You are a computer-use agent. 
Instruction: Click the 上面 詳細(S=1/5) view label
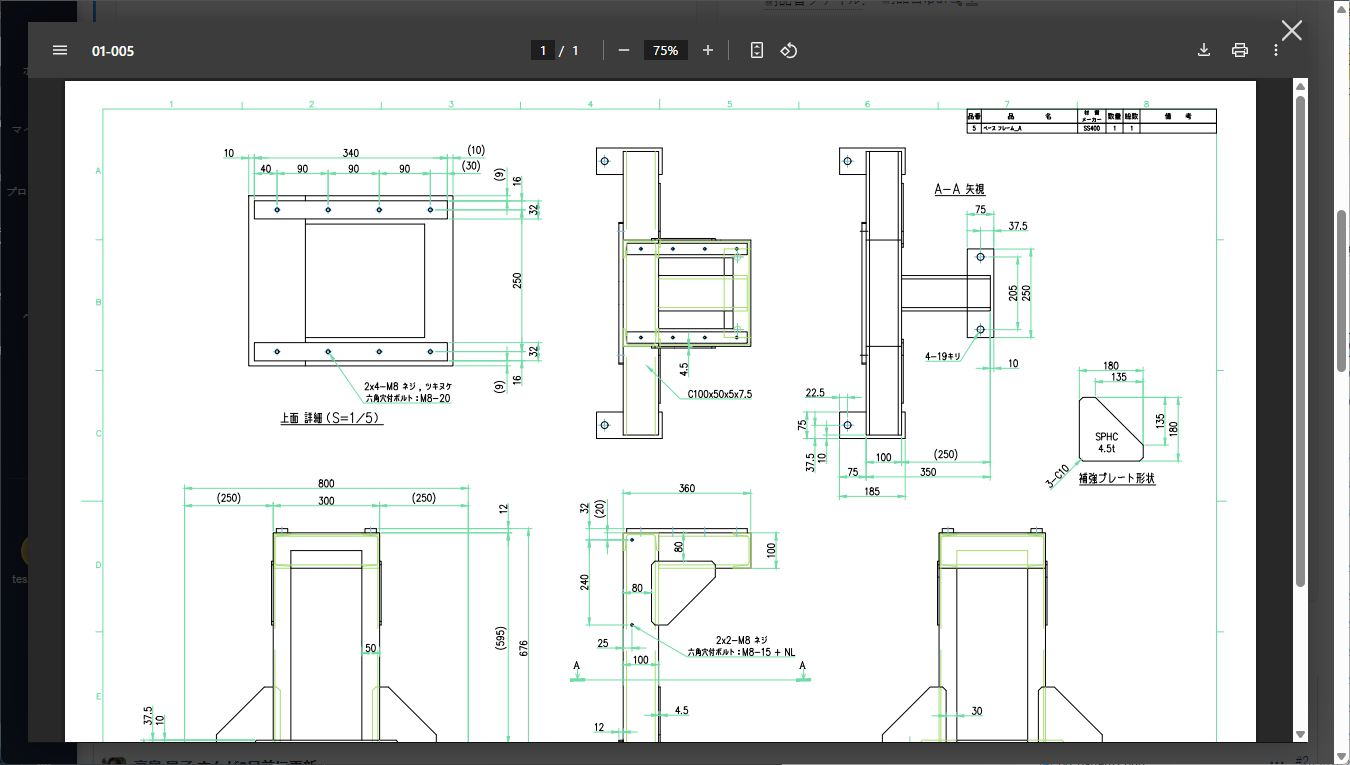click(x=331, y=419)
